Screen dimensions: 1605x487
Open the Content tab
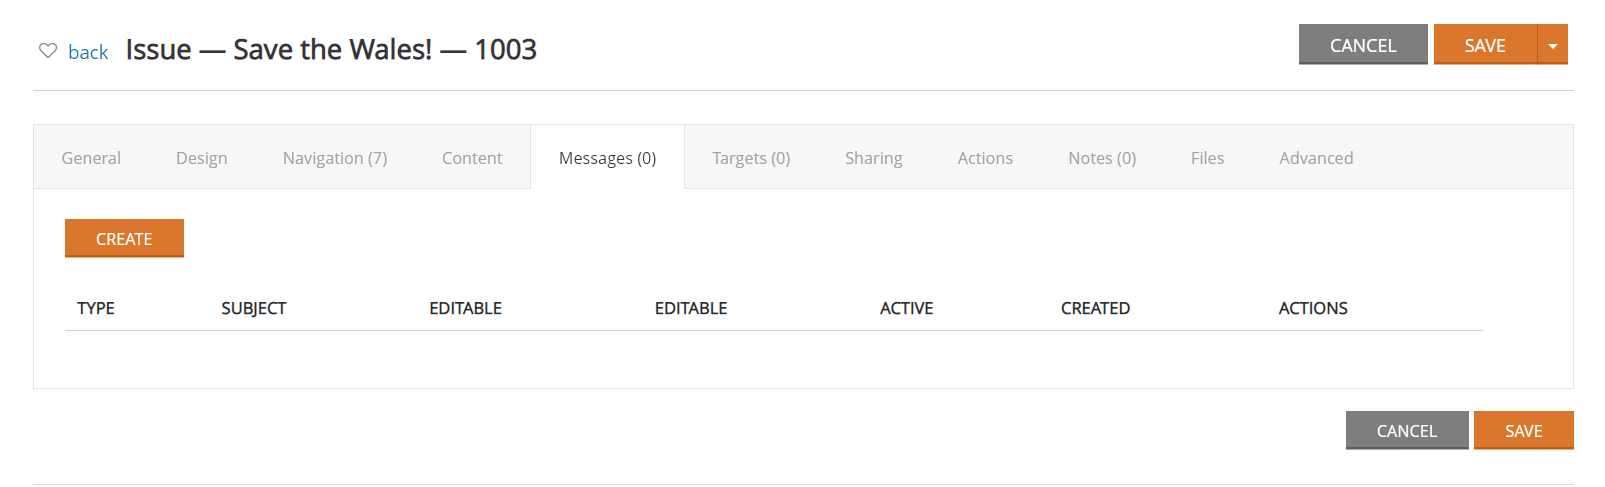[x=472, y=158]
